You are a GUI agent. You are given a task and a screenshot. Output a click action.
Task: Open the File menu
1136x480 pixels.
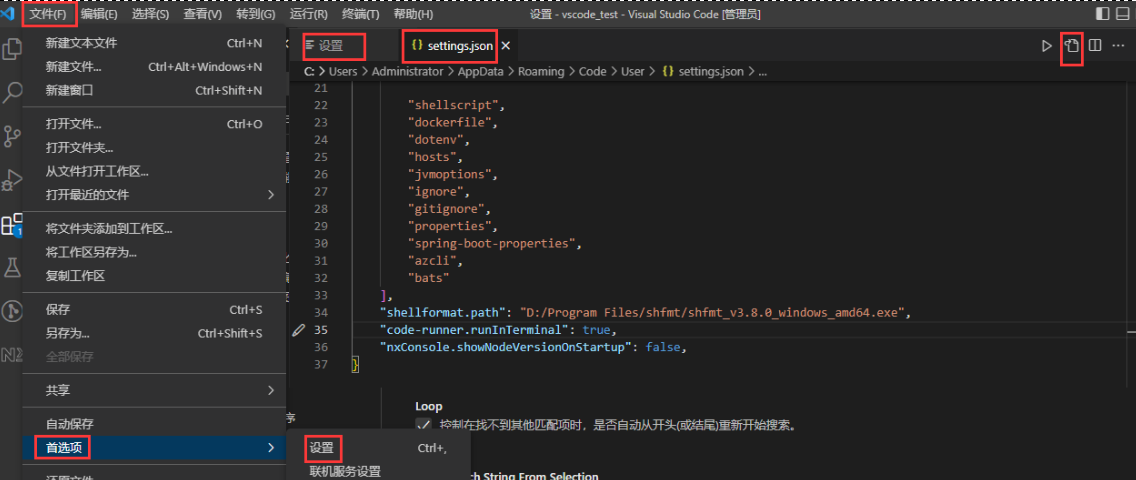pos(49,14)
